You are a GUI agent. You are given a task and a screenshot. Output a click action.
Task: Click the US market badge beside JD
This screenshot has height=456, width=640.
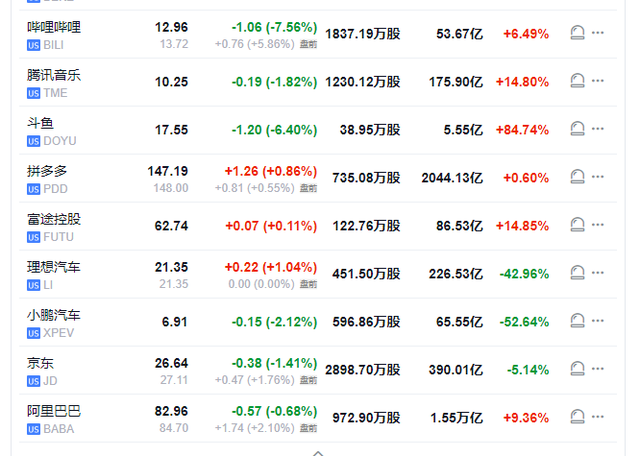pos(33,381)
